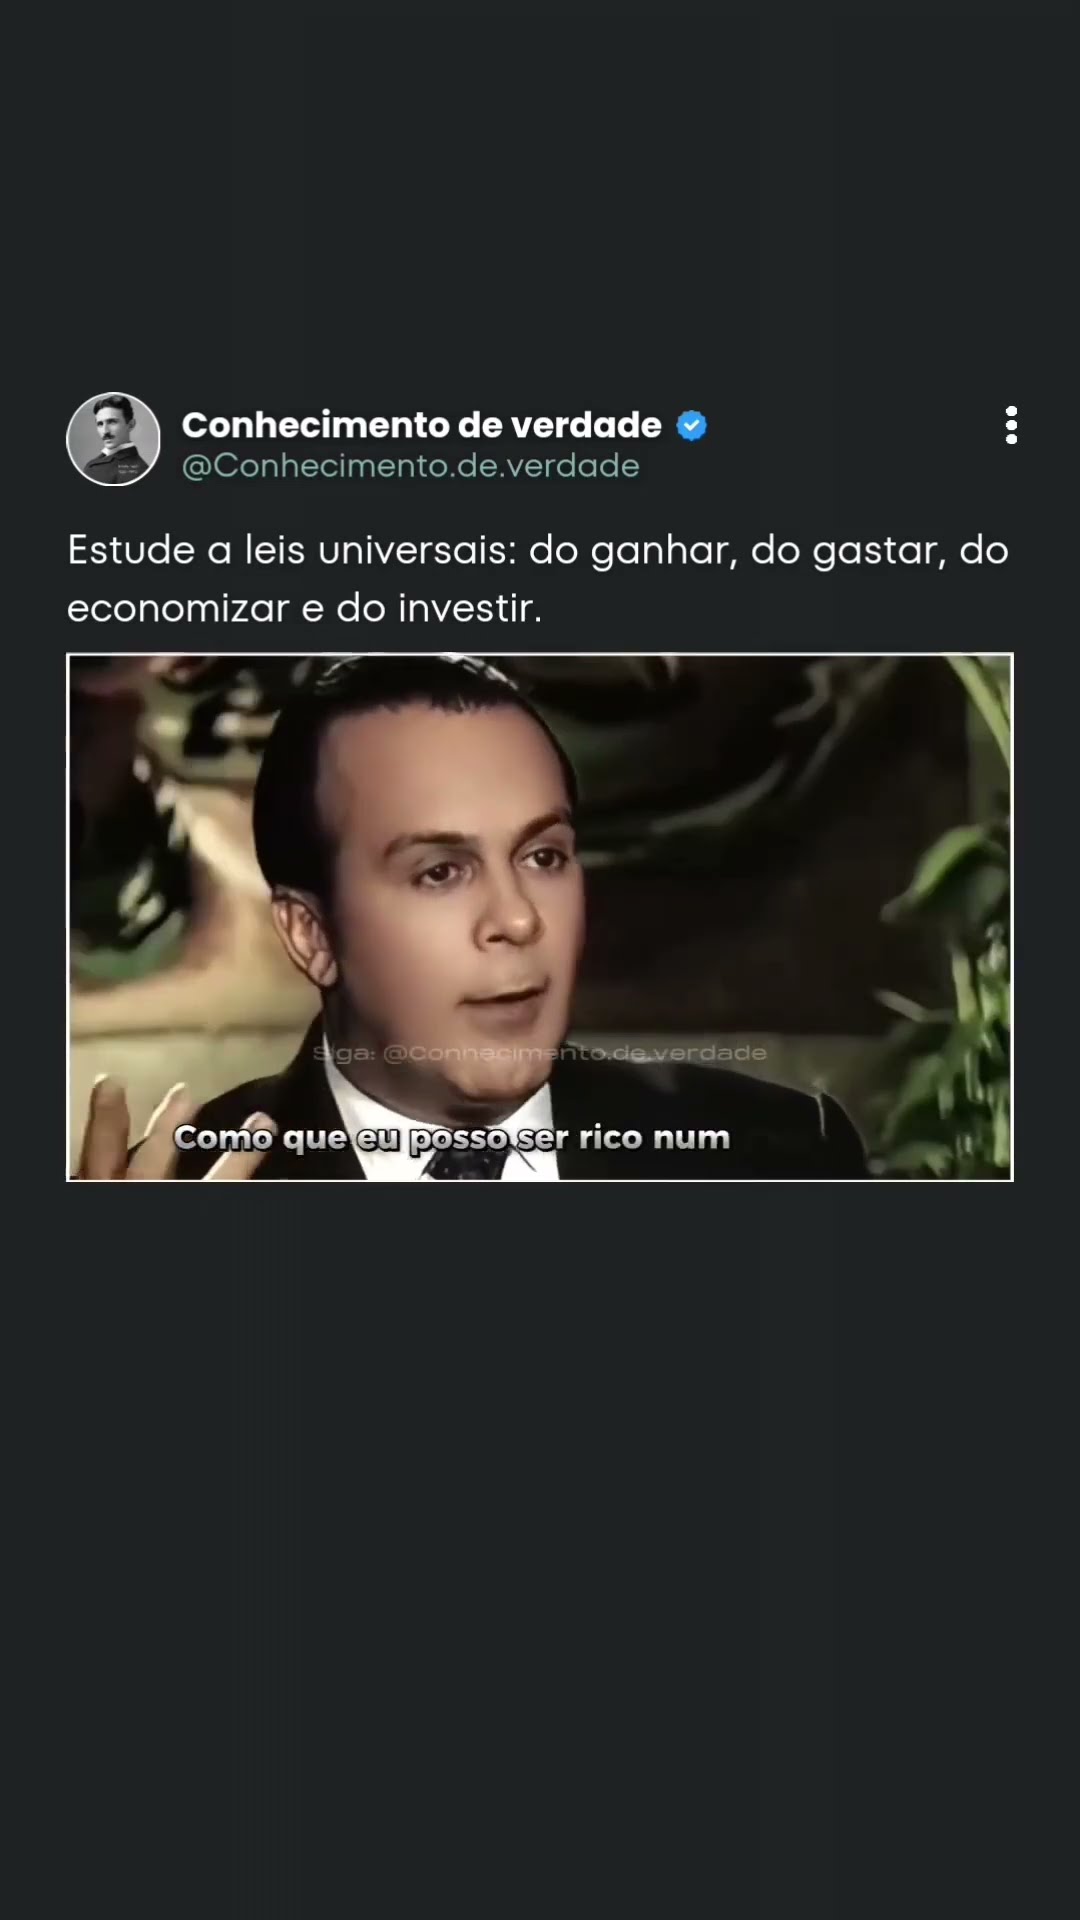Click the 'Siga: @Conhecimento.de.verdade' video watermark
Screen dimensions: 1080x1920
tap(539, 1053)
